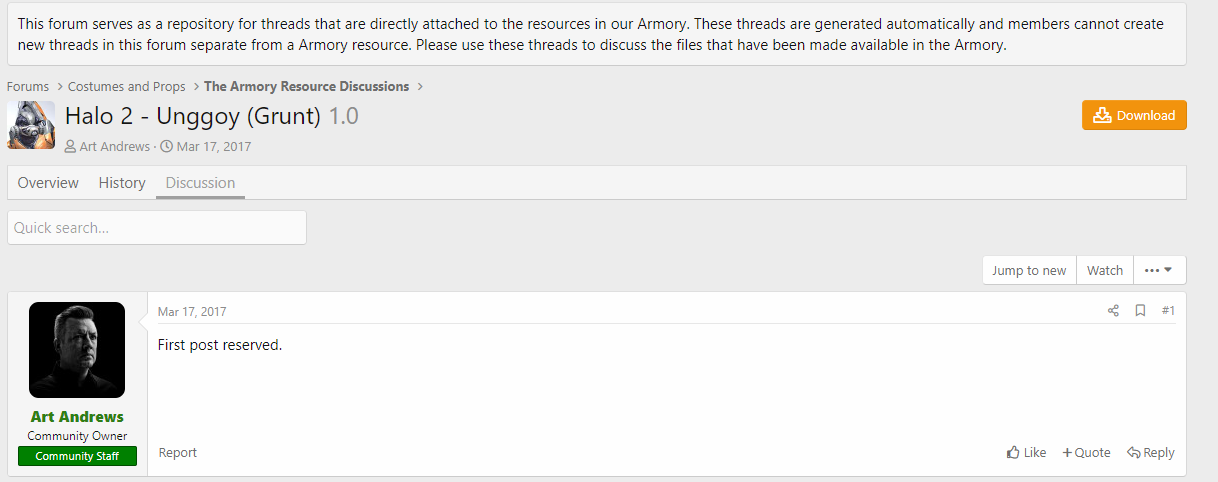This screenshot has height=482, width=1218.
Task: Click the Quote plus icon
Action: (1067, 453)
